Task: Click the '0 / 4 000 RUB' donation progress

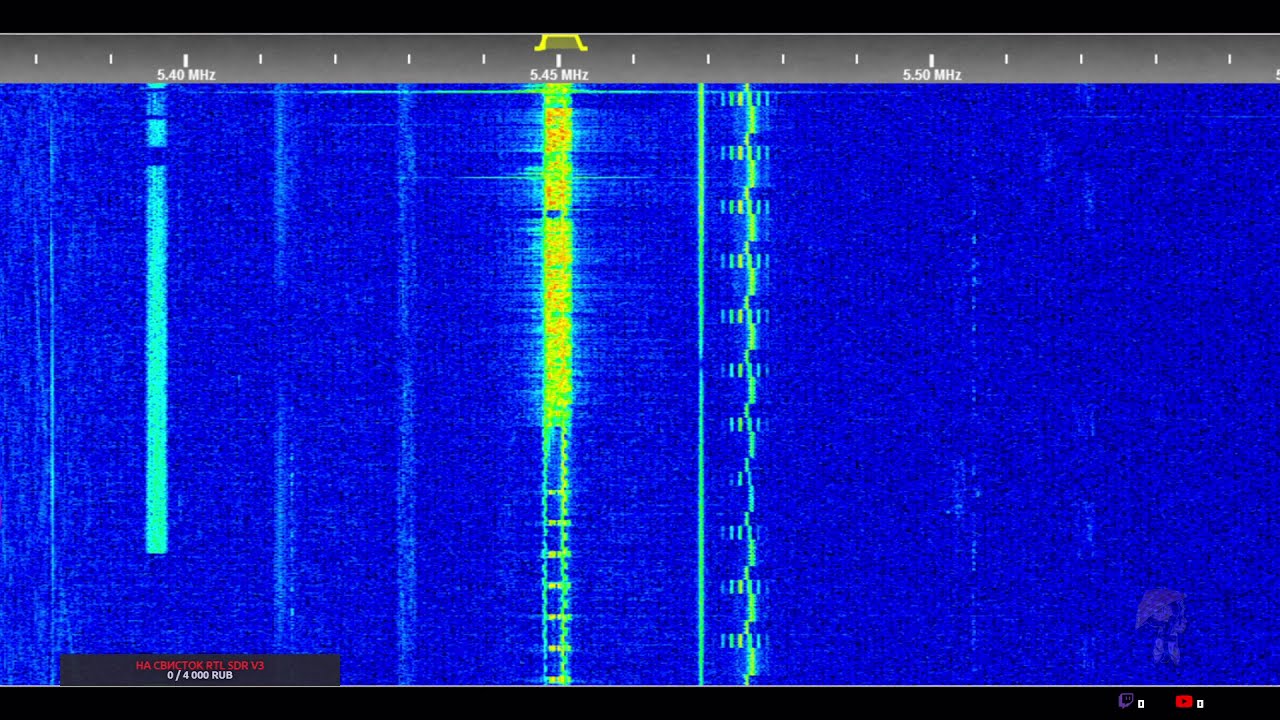Action: point(200,676)
